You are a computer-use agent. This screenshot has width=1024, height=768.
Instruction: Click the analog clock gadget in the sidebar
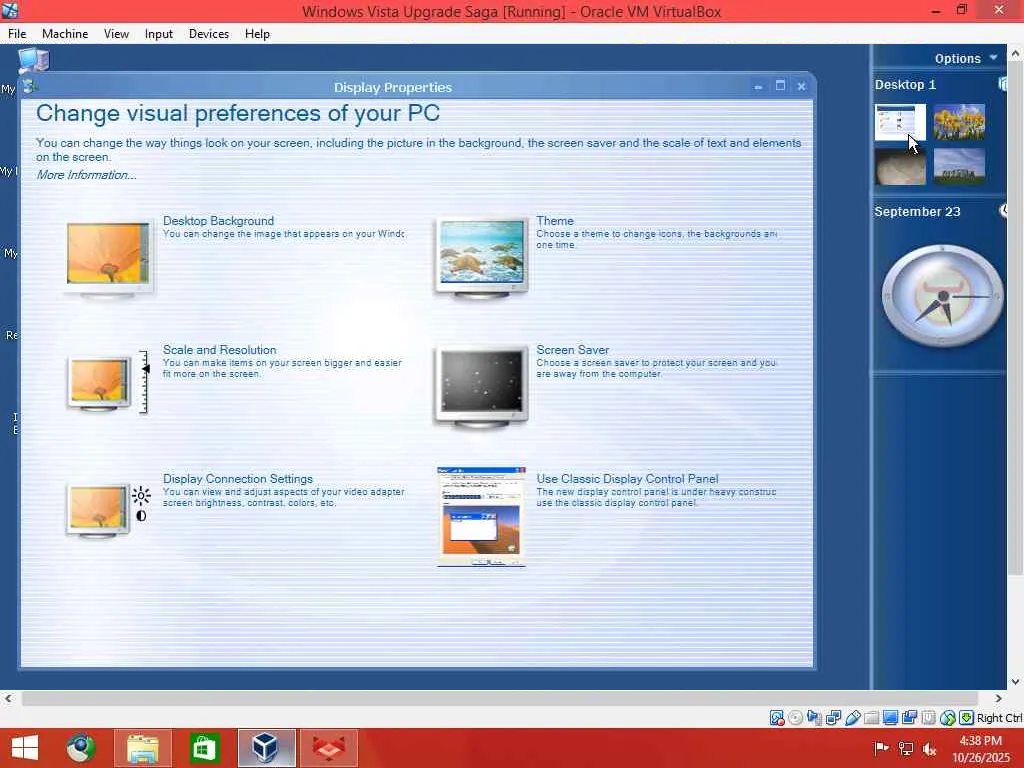[x=942, y=296]
